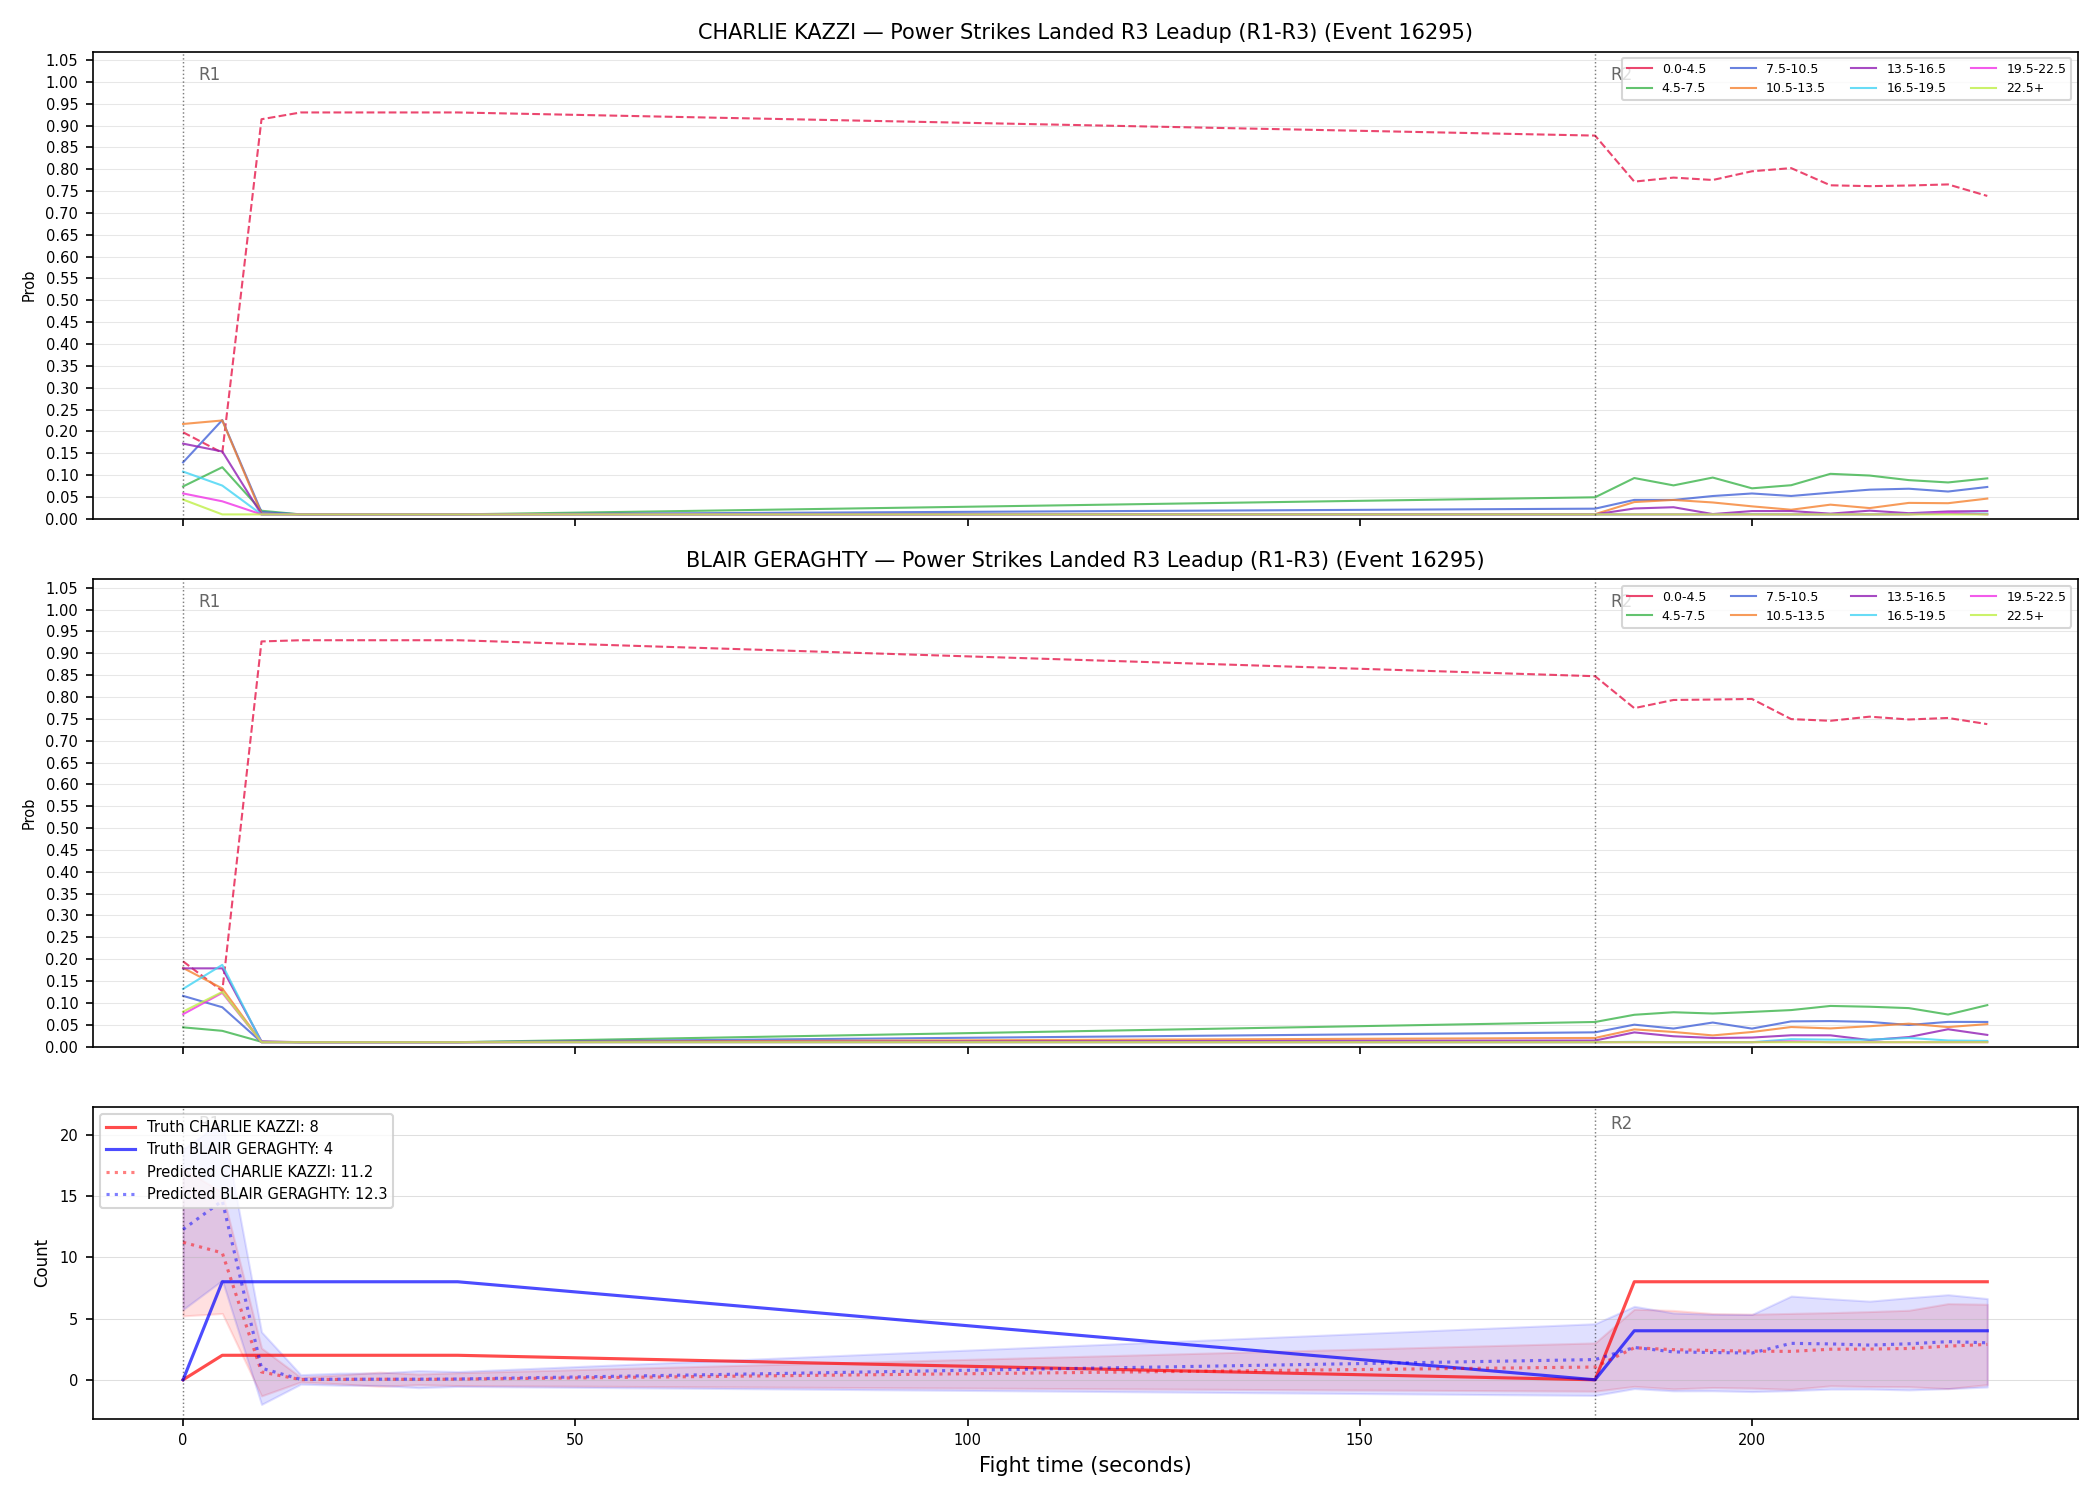Click the 0.50 tick label in the Charlie Kazzi chart

tap(62, 301)
